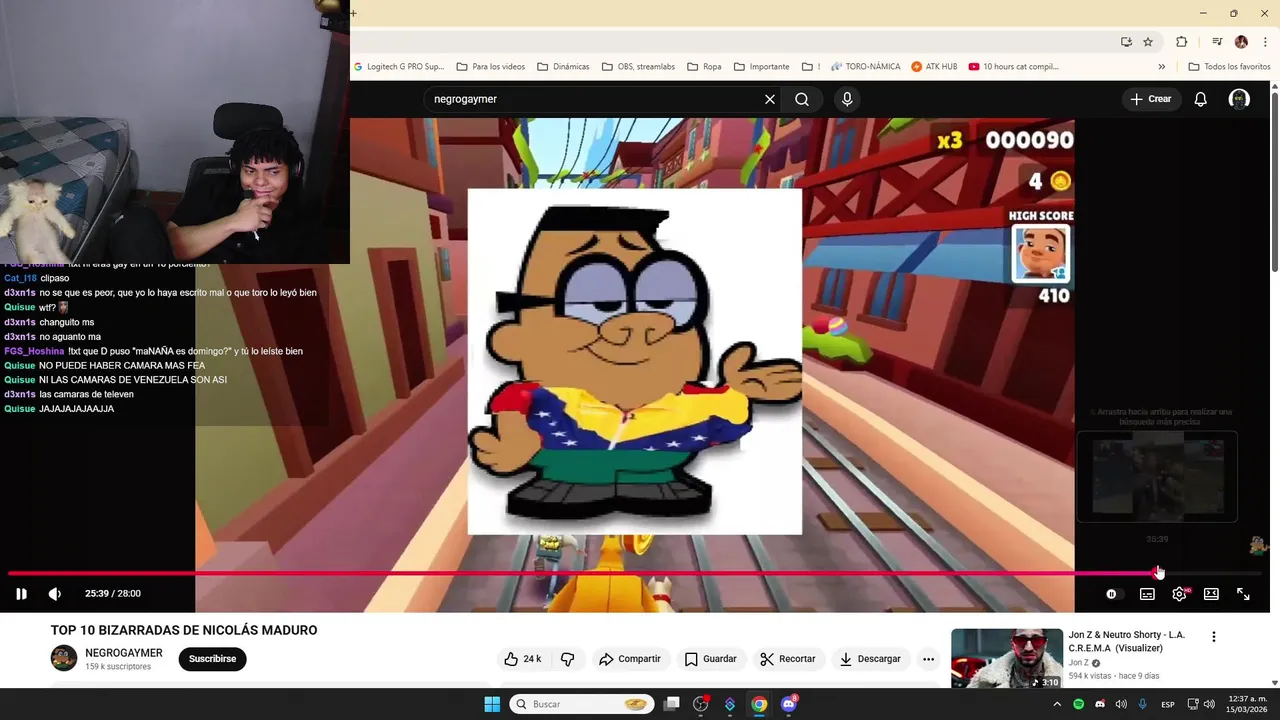Open the Ropa bookmark folder
This screenshot has height=720, width=1280.
click(704, 67)
